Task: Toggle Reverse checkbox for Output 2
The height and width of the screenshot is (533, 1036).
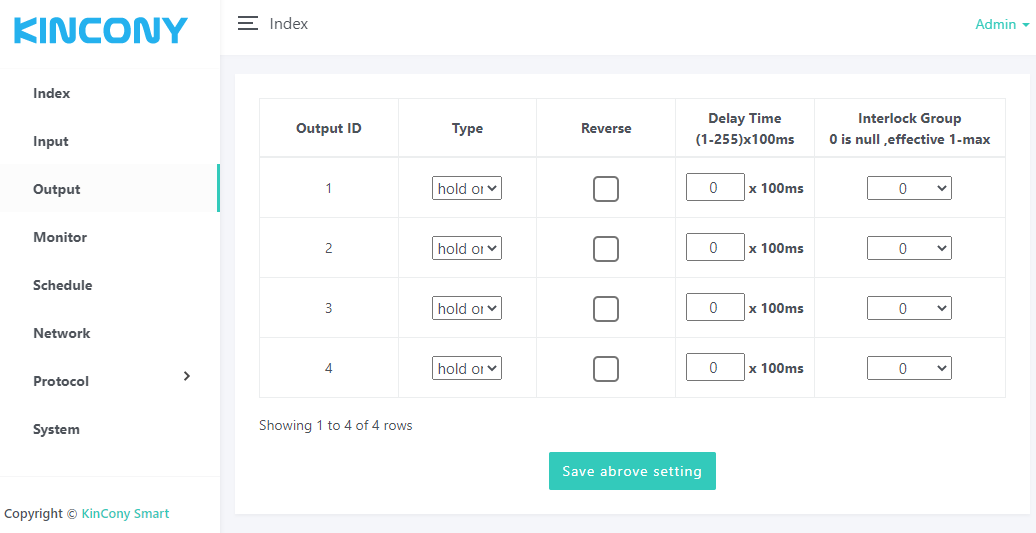Action: [606, 249]
